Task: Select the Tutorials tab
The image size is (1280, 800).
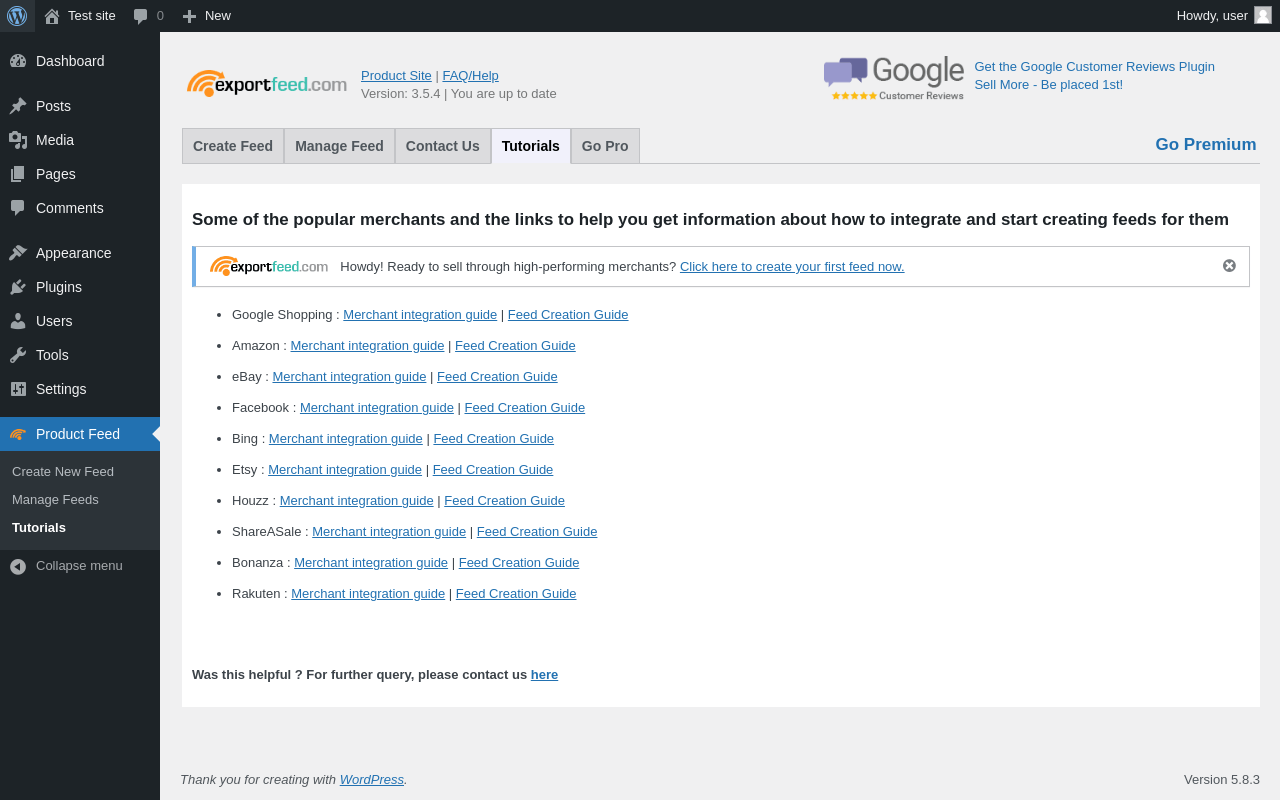Action: coord(531,146)
